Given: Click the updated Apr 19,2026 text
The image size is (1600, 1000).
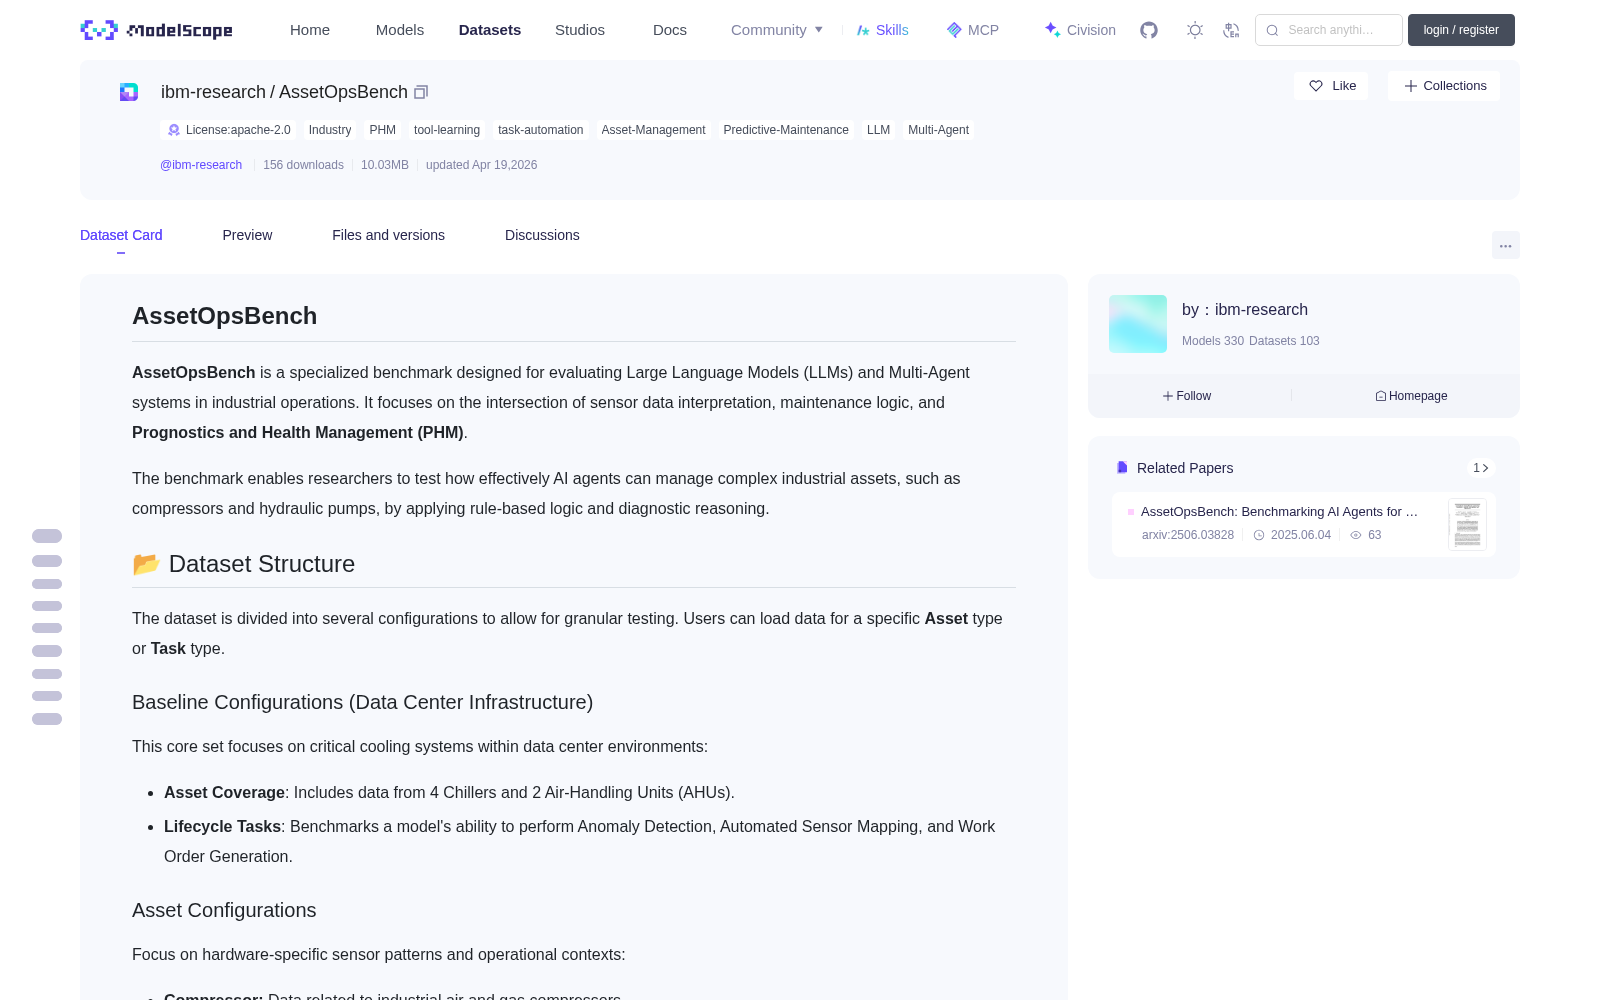Looking at the screenshot, I should [481, 165].
